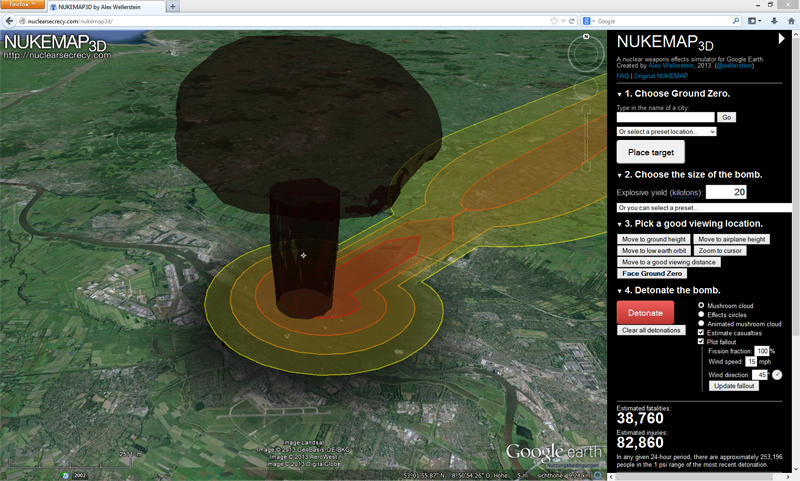Viewport: 800px width, 481px height.
Task: Open the @wellerstein Twitter link
Action: (x=734, y=65)
